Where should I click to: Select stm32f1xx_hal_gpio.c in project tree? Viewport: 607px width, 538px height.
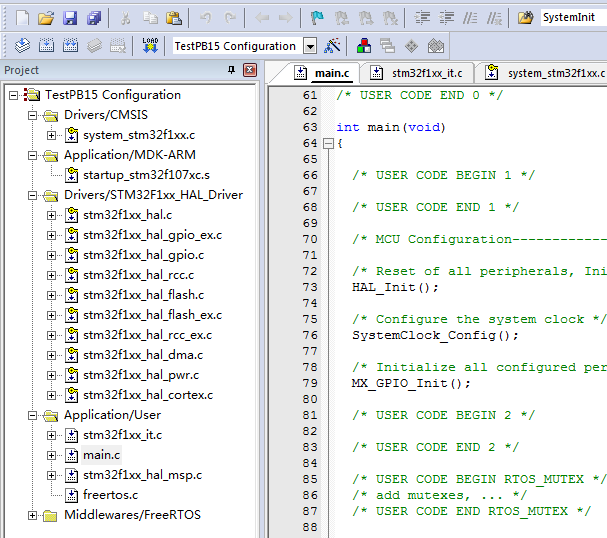pyautogui.click(x=144, y=255)
